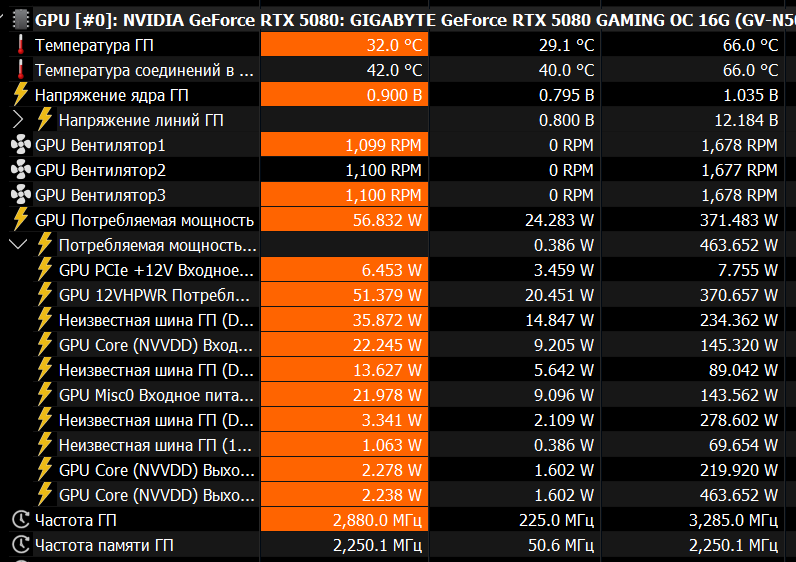
Task: Click lightning icon beside GPU PCIe +12V
Action: click(45, 270)
